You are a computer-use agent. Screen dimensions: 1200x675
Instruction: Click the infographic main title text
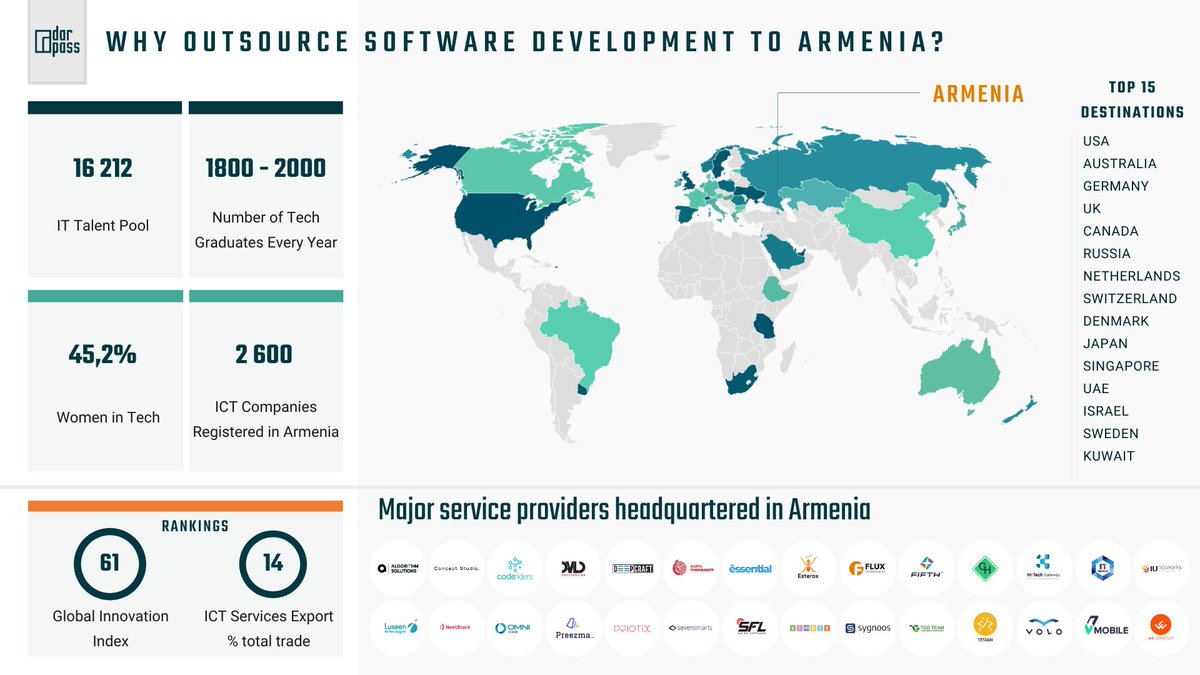click(526, 43)
